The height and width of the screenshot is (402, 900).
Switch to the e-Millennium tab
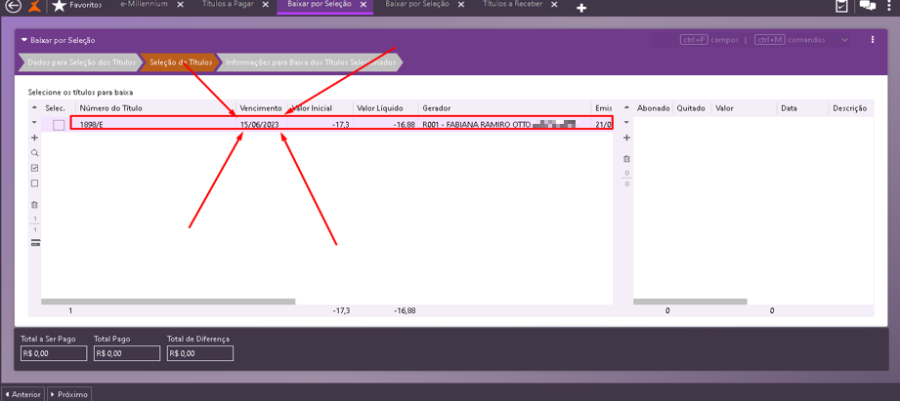point(144,4)
